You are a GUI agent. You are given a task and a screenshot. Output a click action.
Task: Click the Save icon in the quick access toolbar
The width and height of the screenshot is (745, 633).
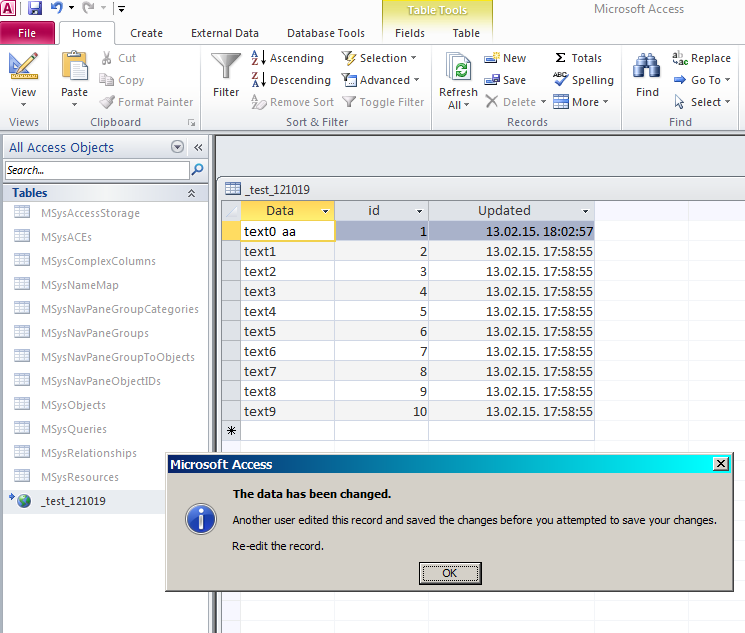pyautogui.click(x=35, y=8)
